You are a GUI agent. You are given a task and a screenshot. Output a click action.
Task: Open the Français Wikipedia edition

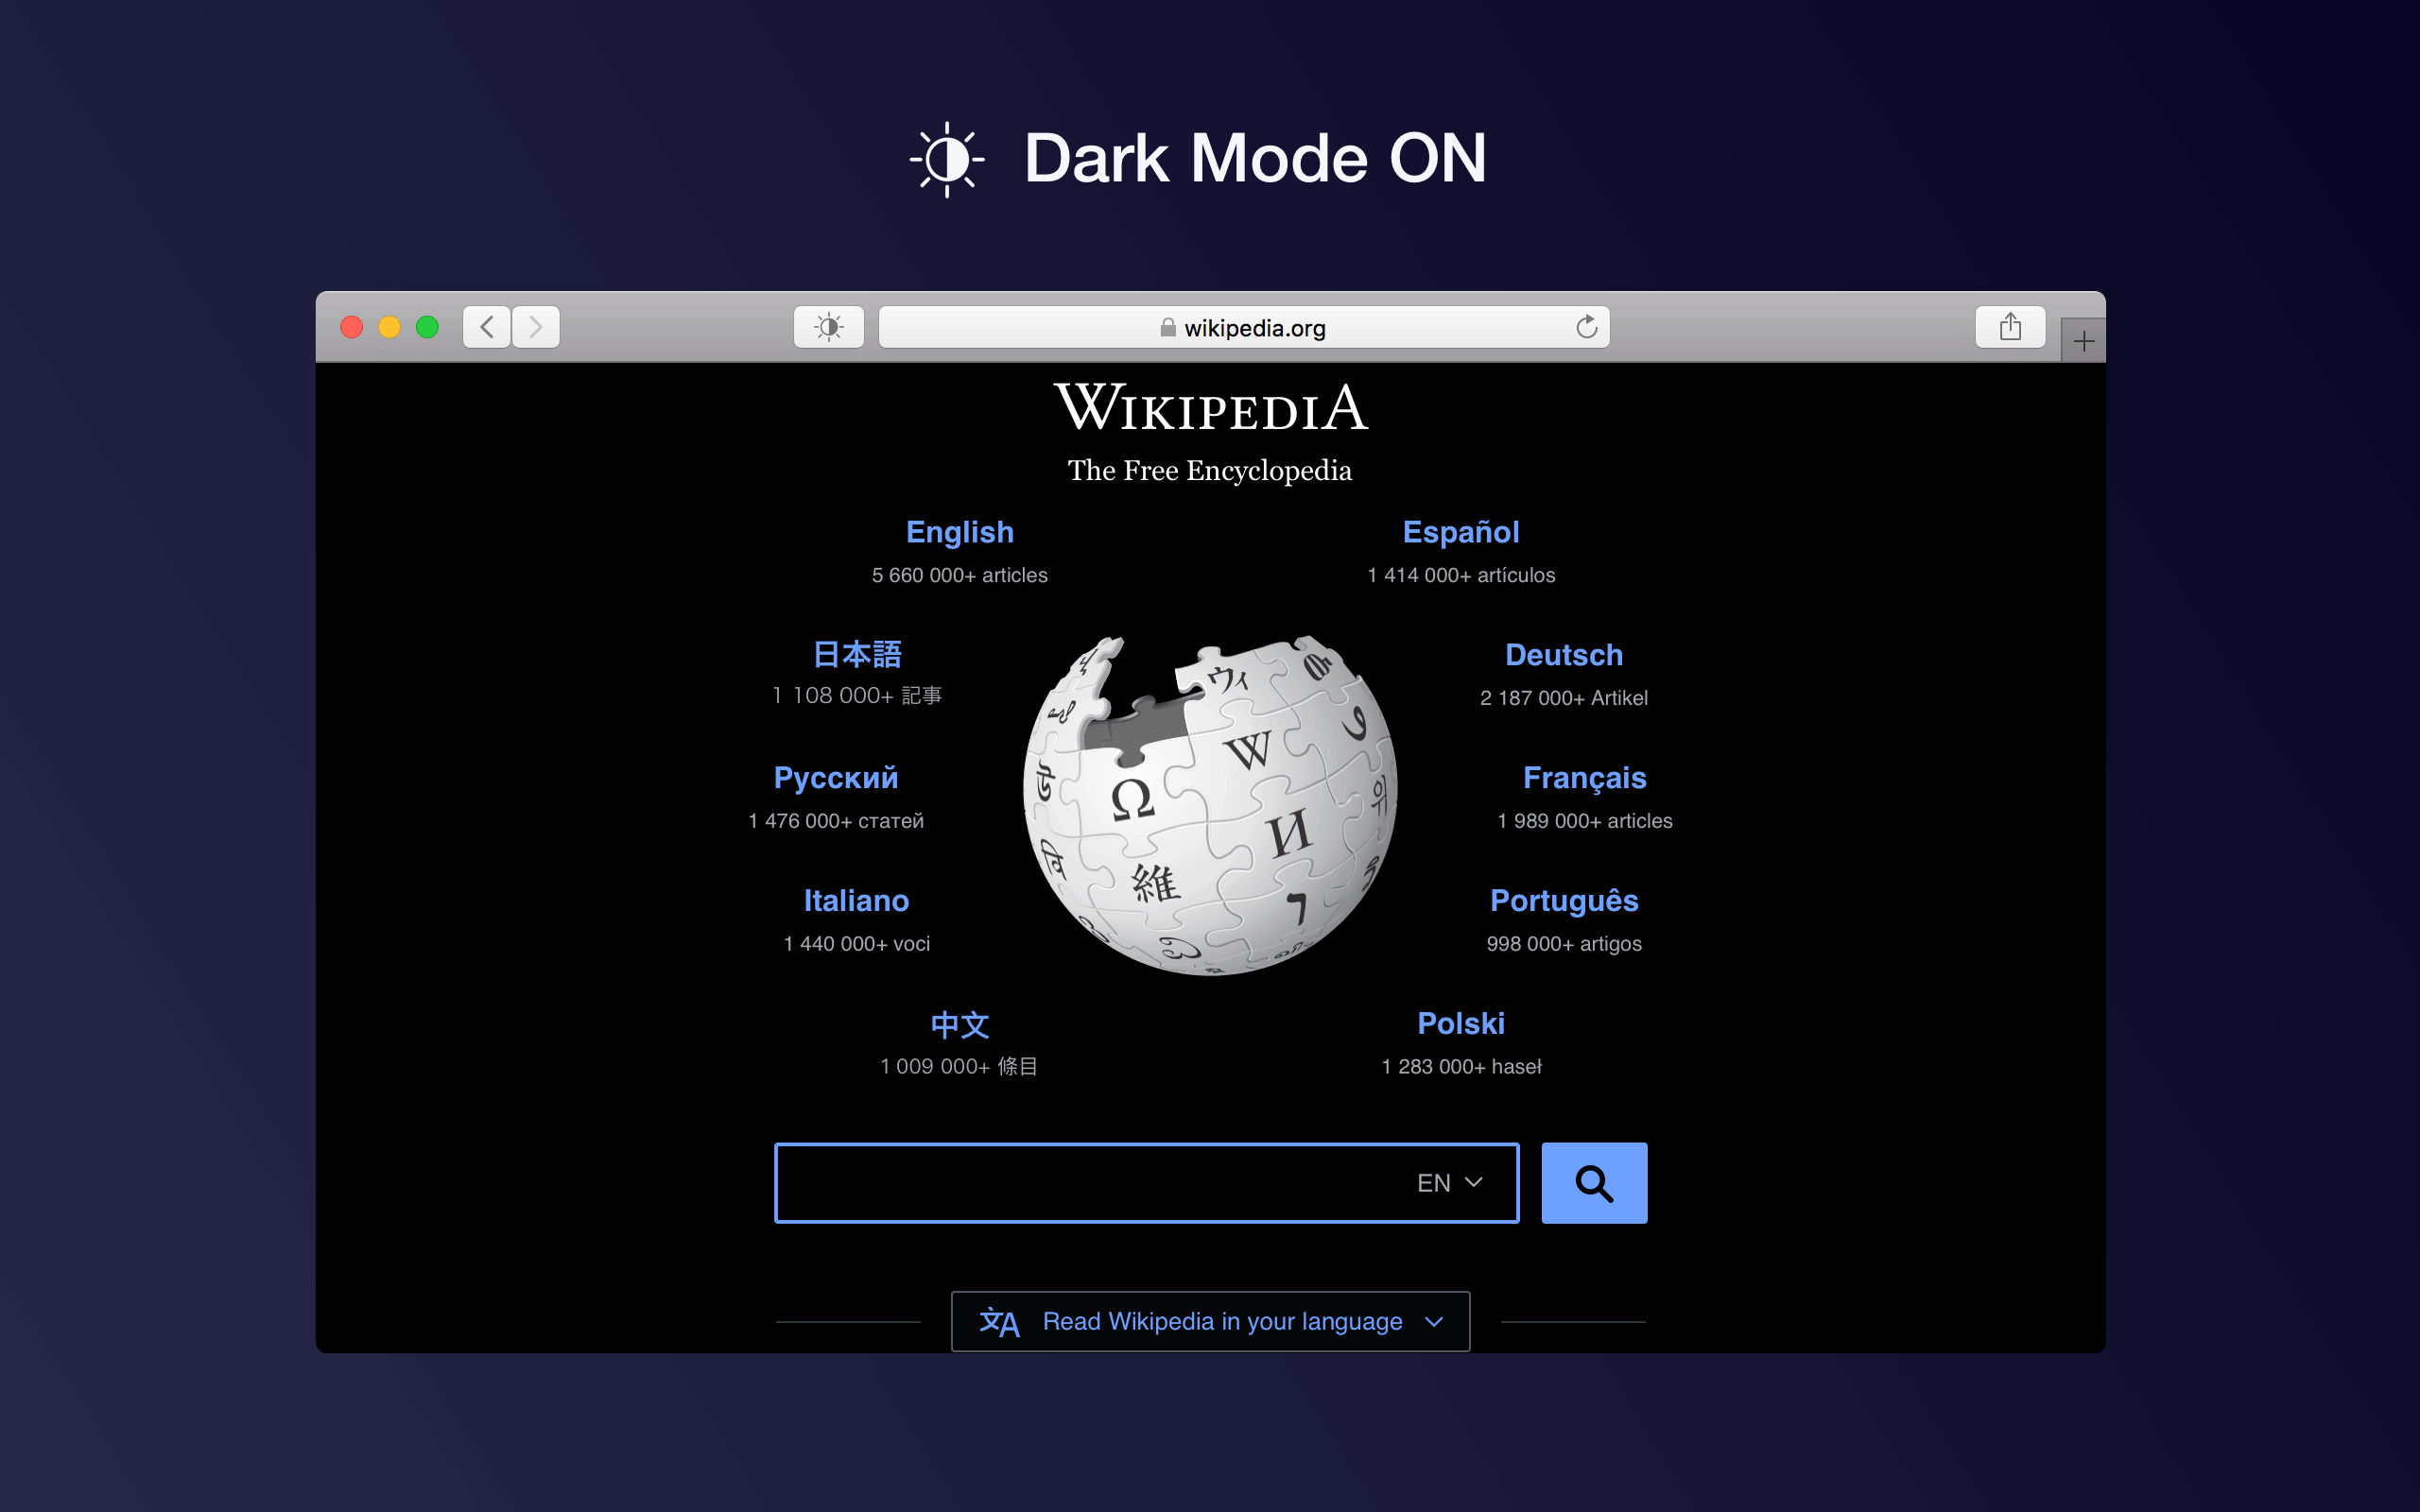1584,777
